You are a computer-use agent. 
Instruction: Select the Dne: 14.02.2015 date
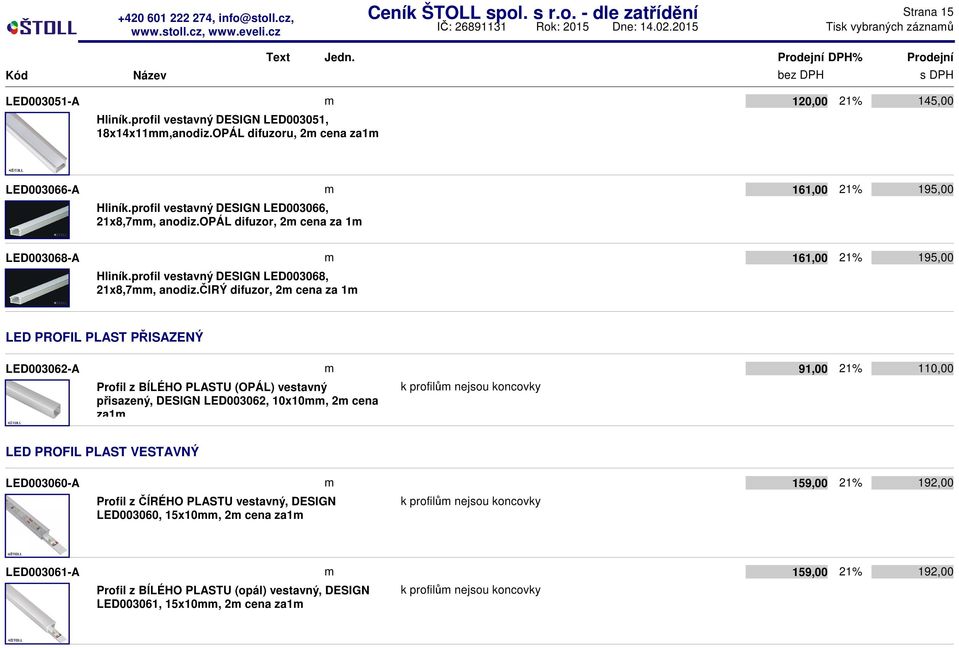pos(655,27)
